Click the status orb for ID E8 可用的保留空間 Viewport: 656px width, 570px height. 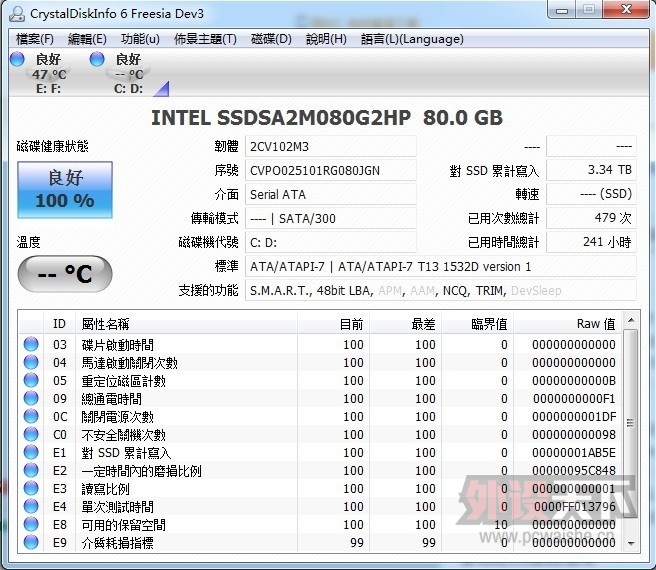[31, 524]
